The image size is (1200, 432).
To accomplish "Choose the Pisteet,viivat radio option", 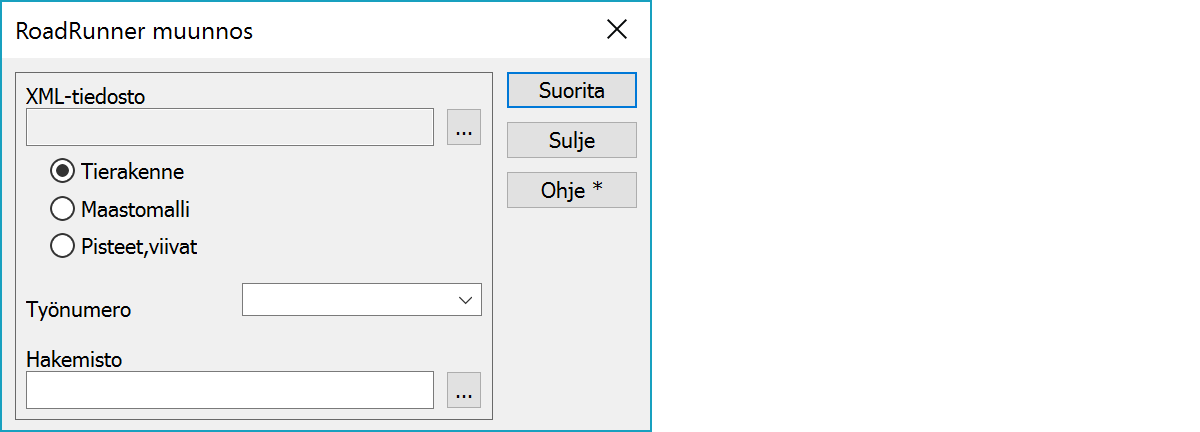I will pos(62,246).
